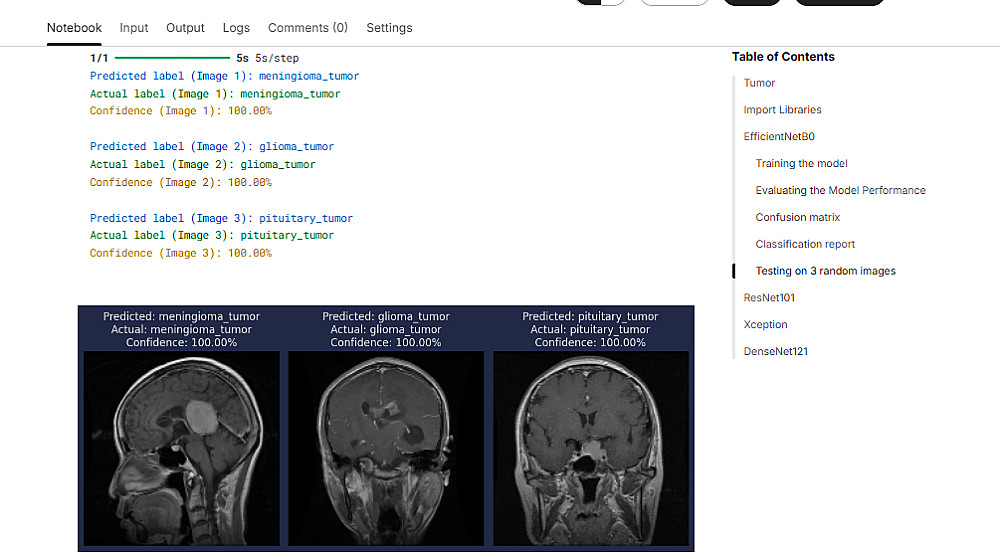Go to Confusion matrix section

pos(797,218)
